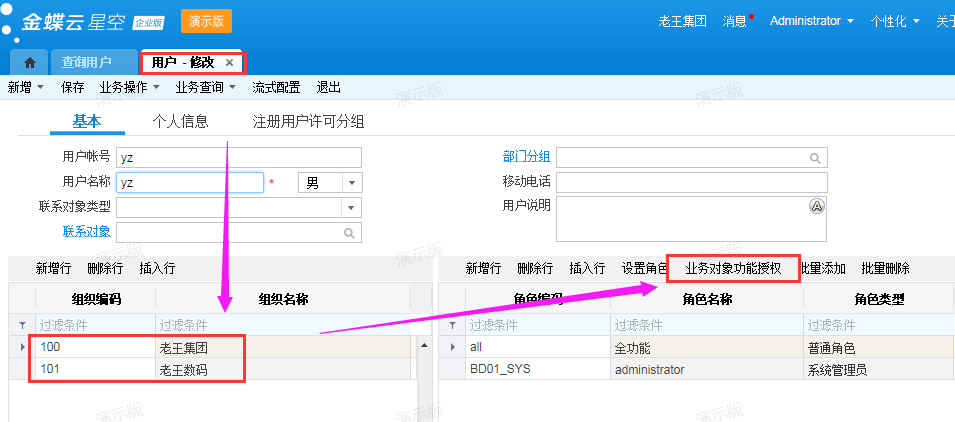Click the round A icon in 用户说明
955x422 pixels.
pyautogui.click(x=816, y=206)
